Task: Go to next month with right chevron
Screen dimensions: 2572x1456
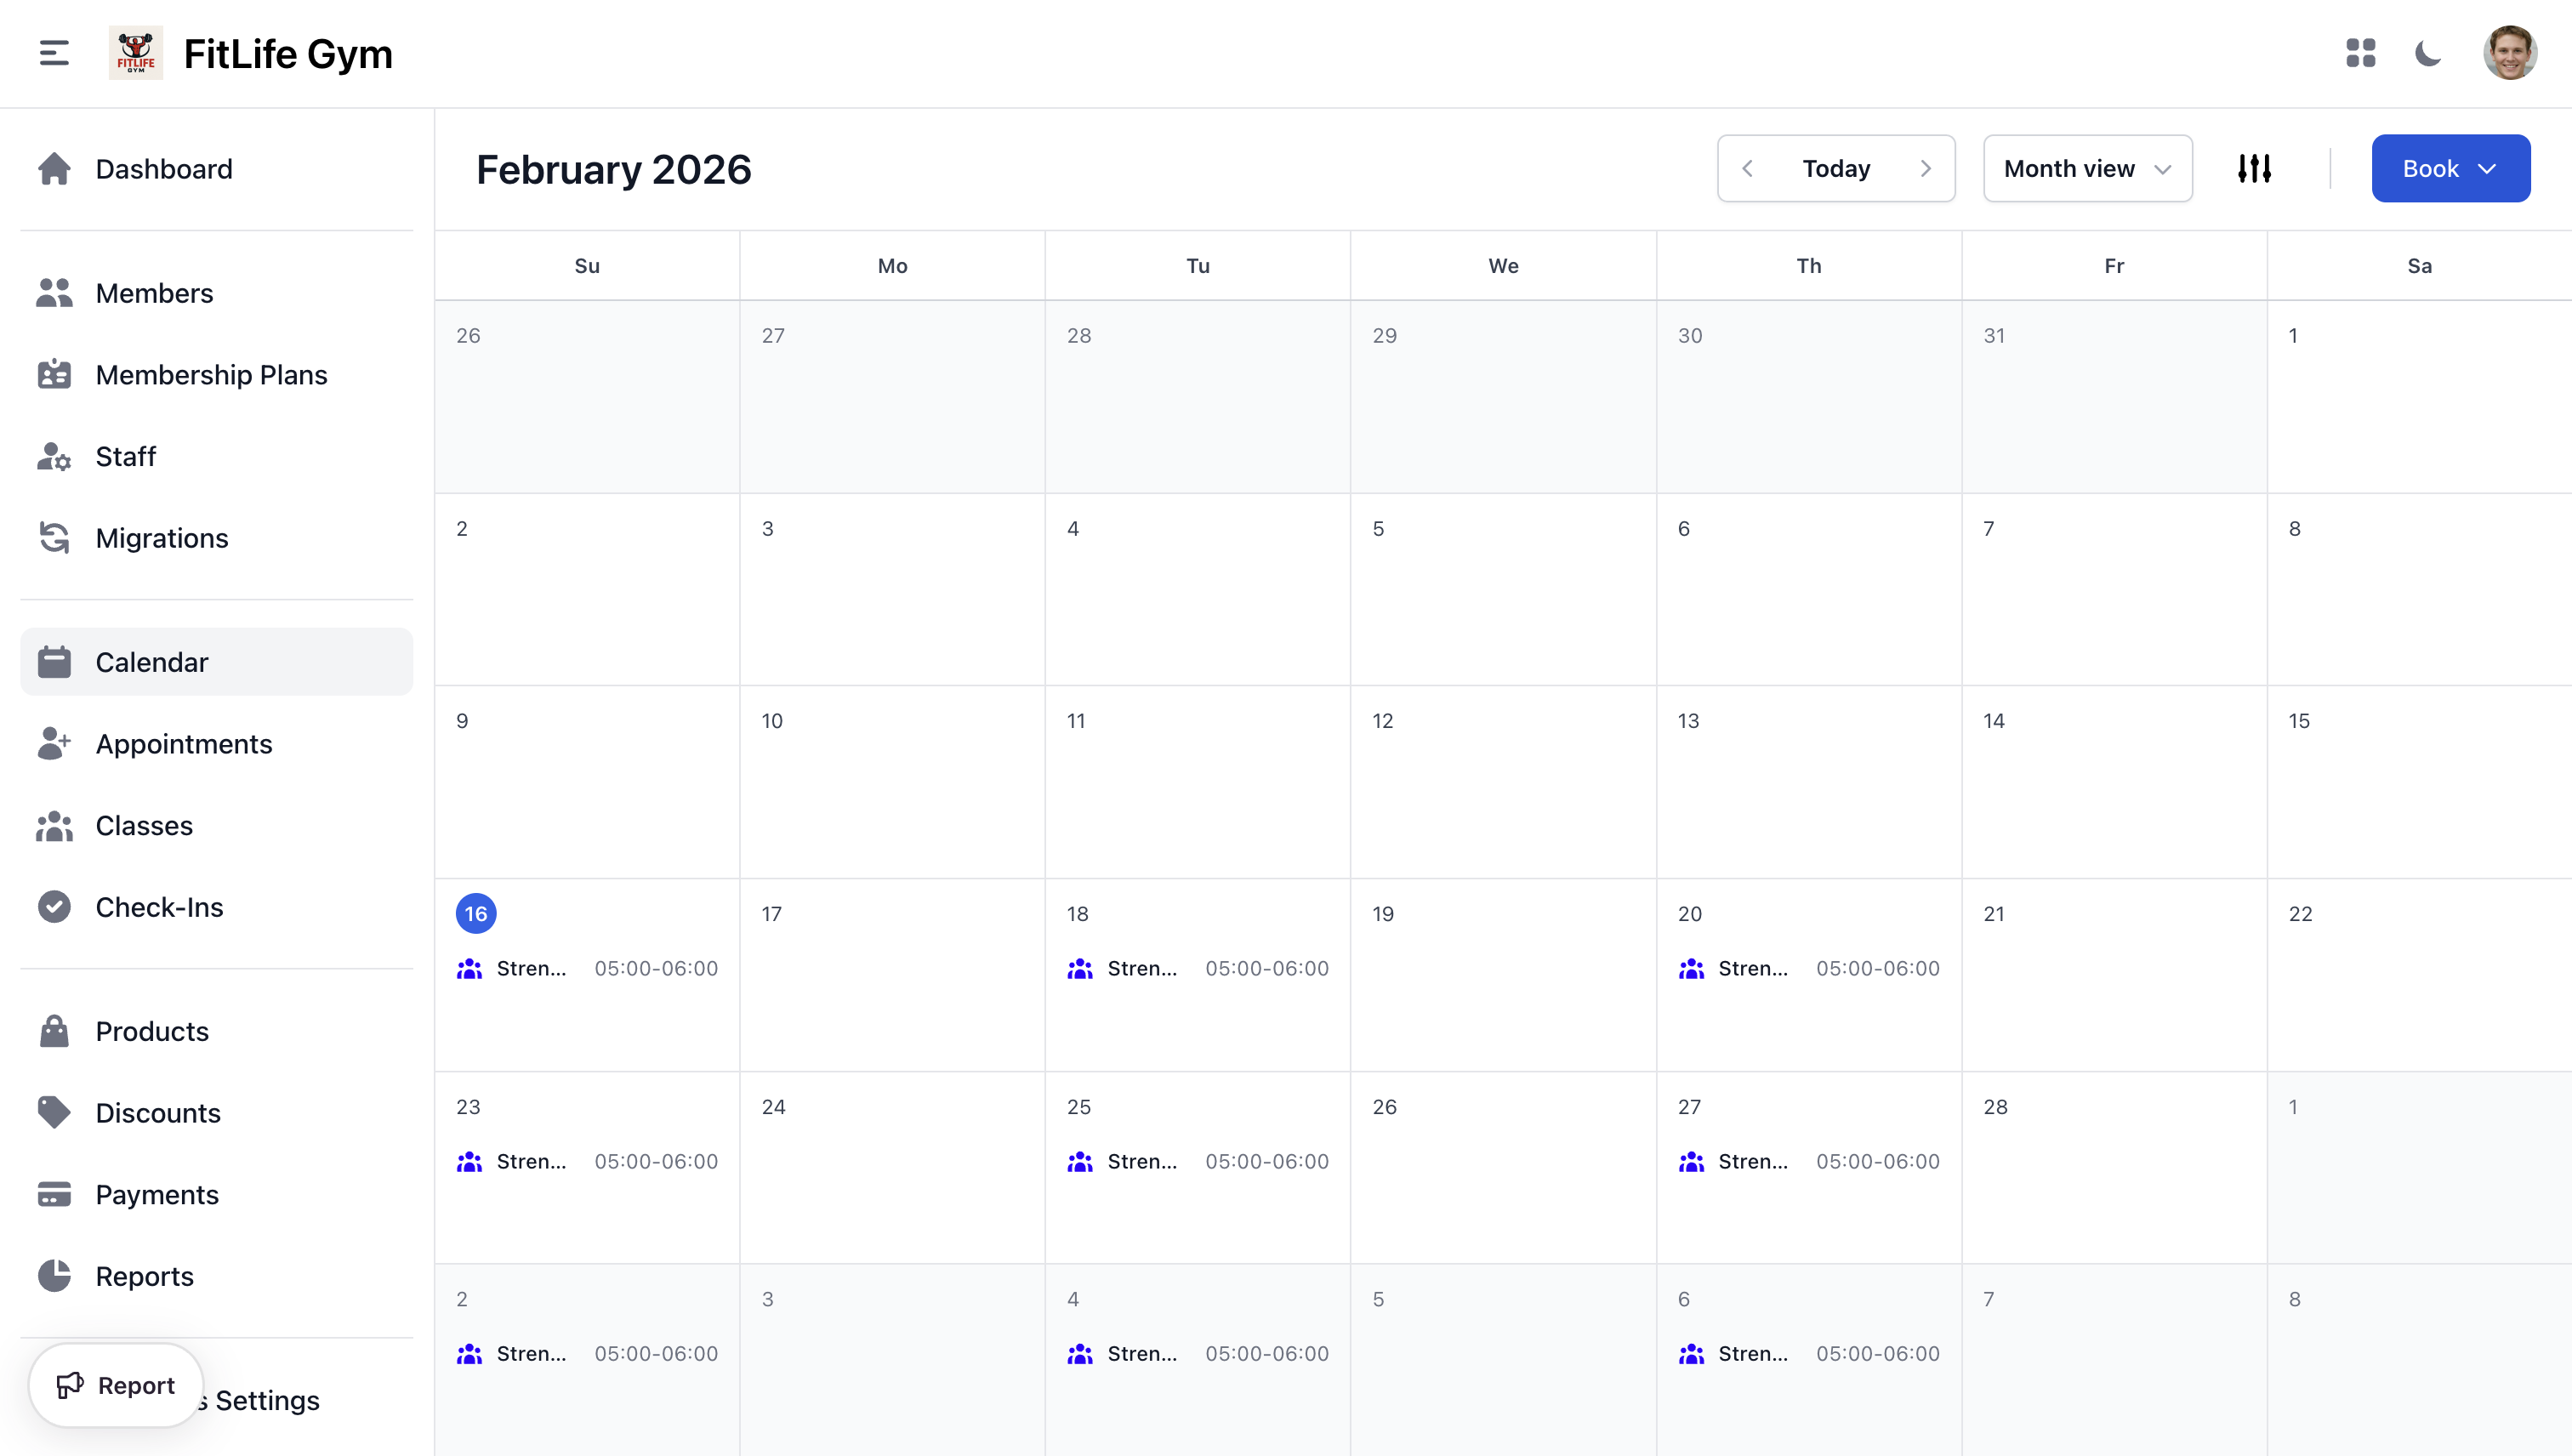Action: [1927, 168]
